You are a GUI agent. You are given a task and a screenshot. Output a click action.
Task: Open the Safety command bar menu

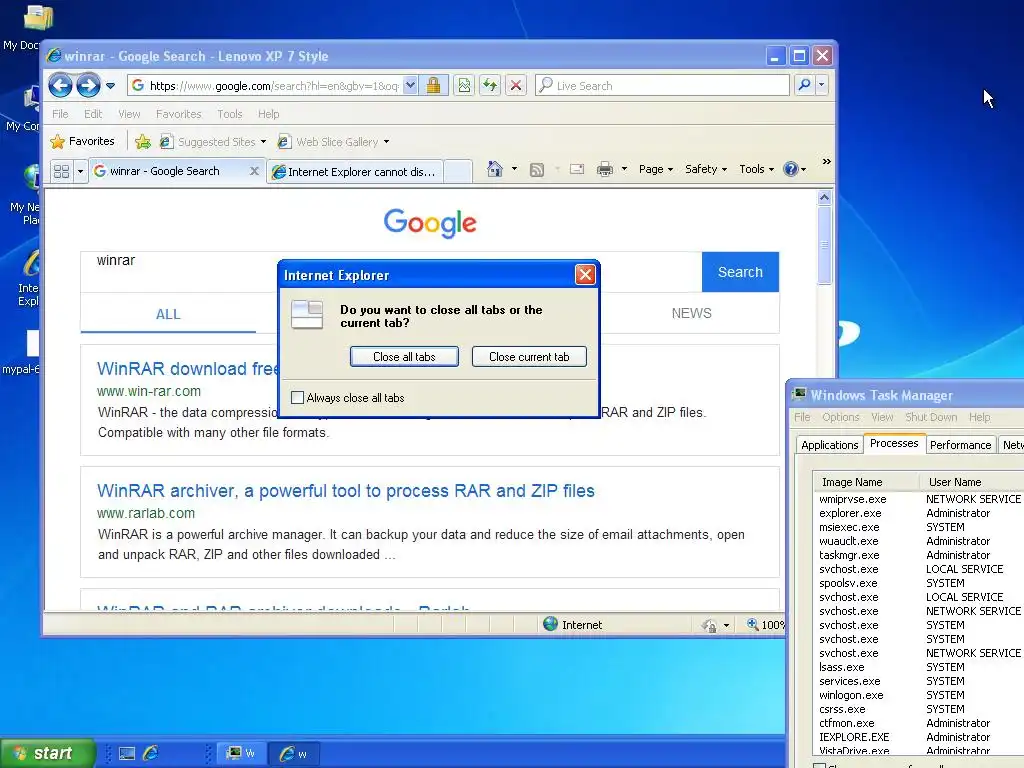coord(706,169)
